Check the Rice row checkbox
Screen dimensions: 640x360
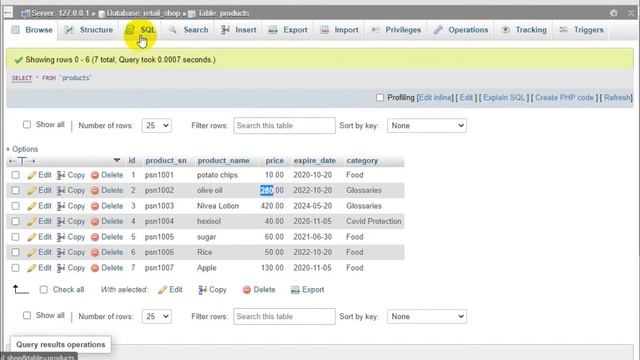[x=16, y=253]
